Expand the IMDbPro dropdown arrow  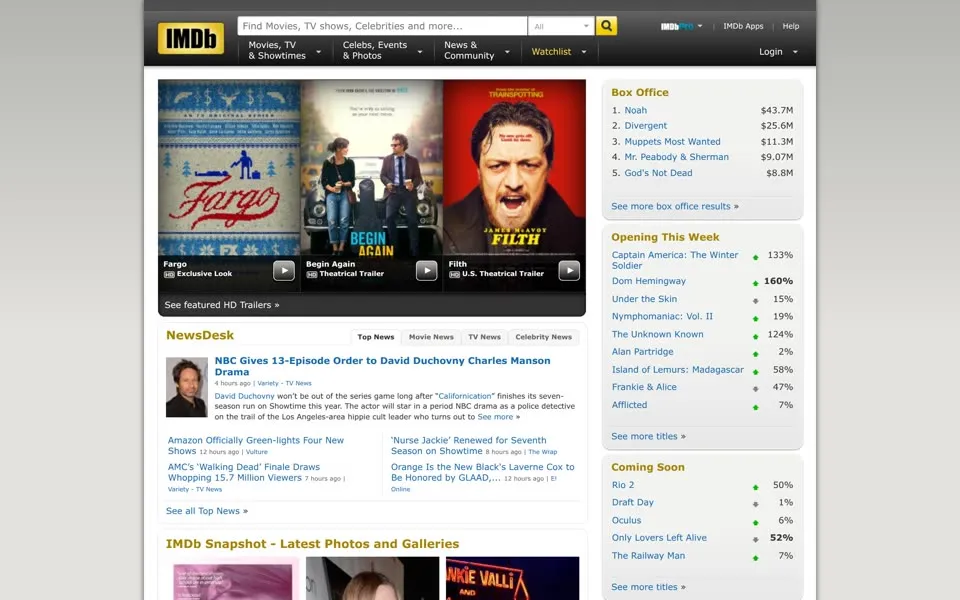click(x=700, y=26)
